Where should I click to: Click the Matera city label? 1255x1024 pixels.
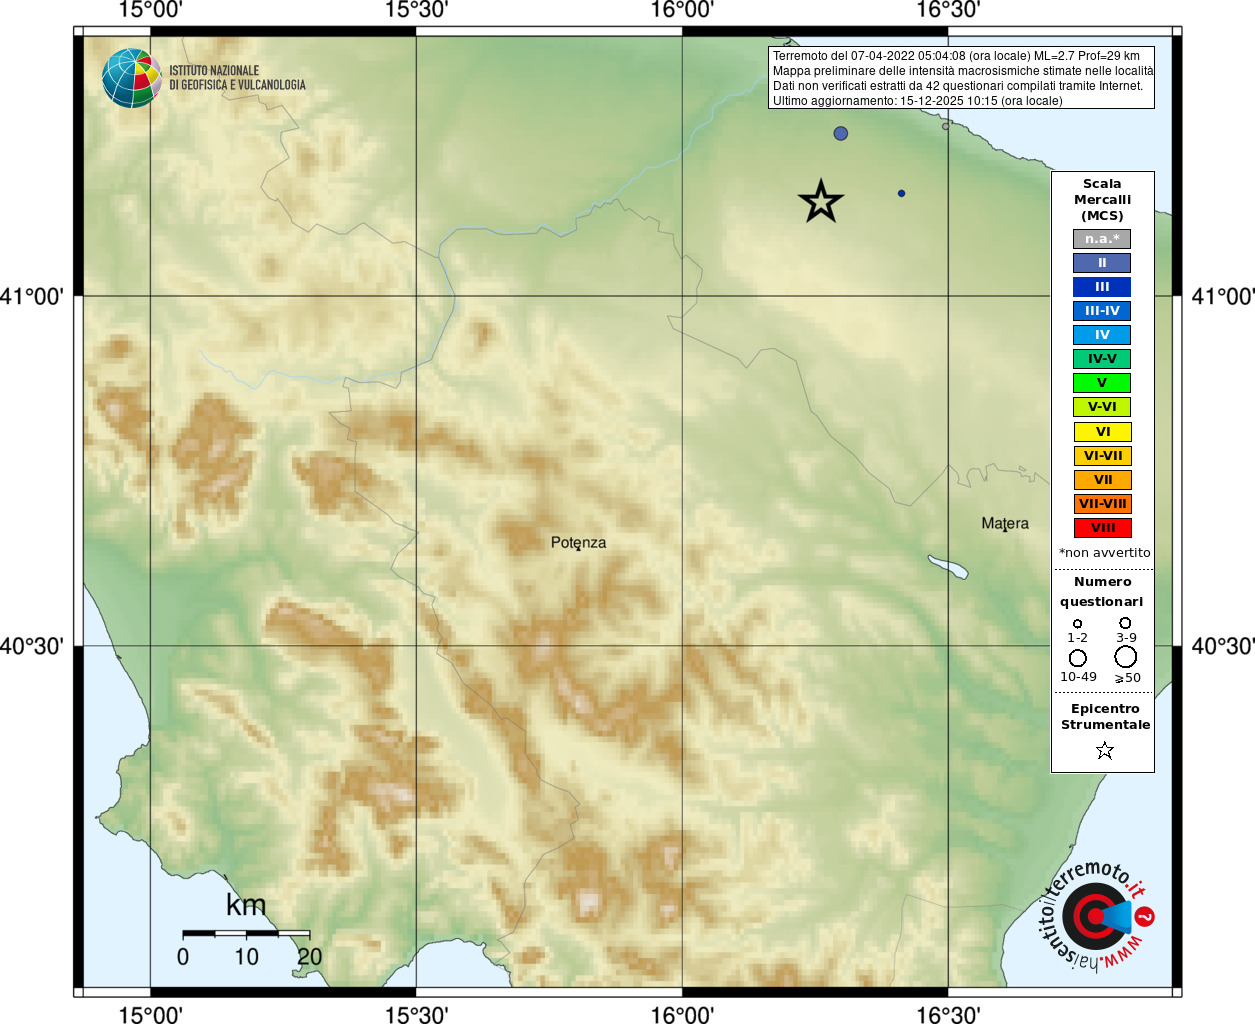(1005, 524)
